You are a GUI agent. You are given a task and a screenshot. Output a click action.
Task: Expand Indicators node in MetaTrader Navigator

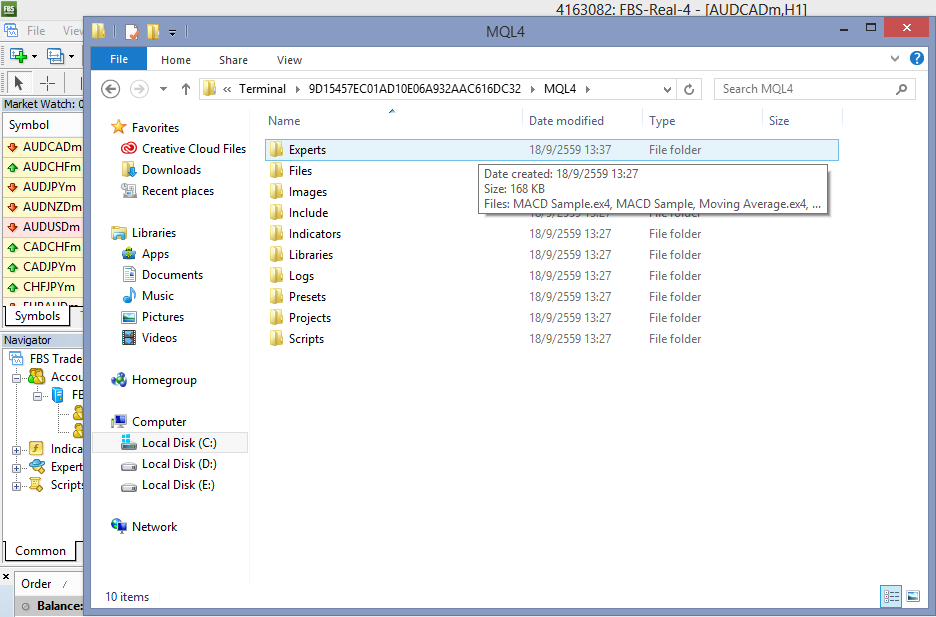(17, 450)
